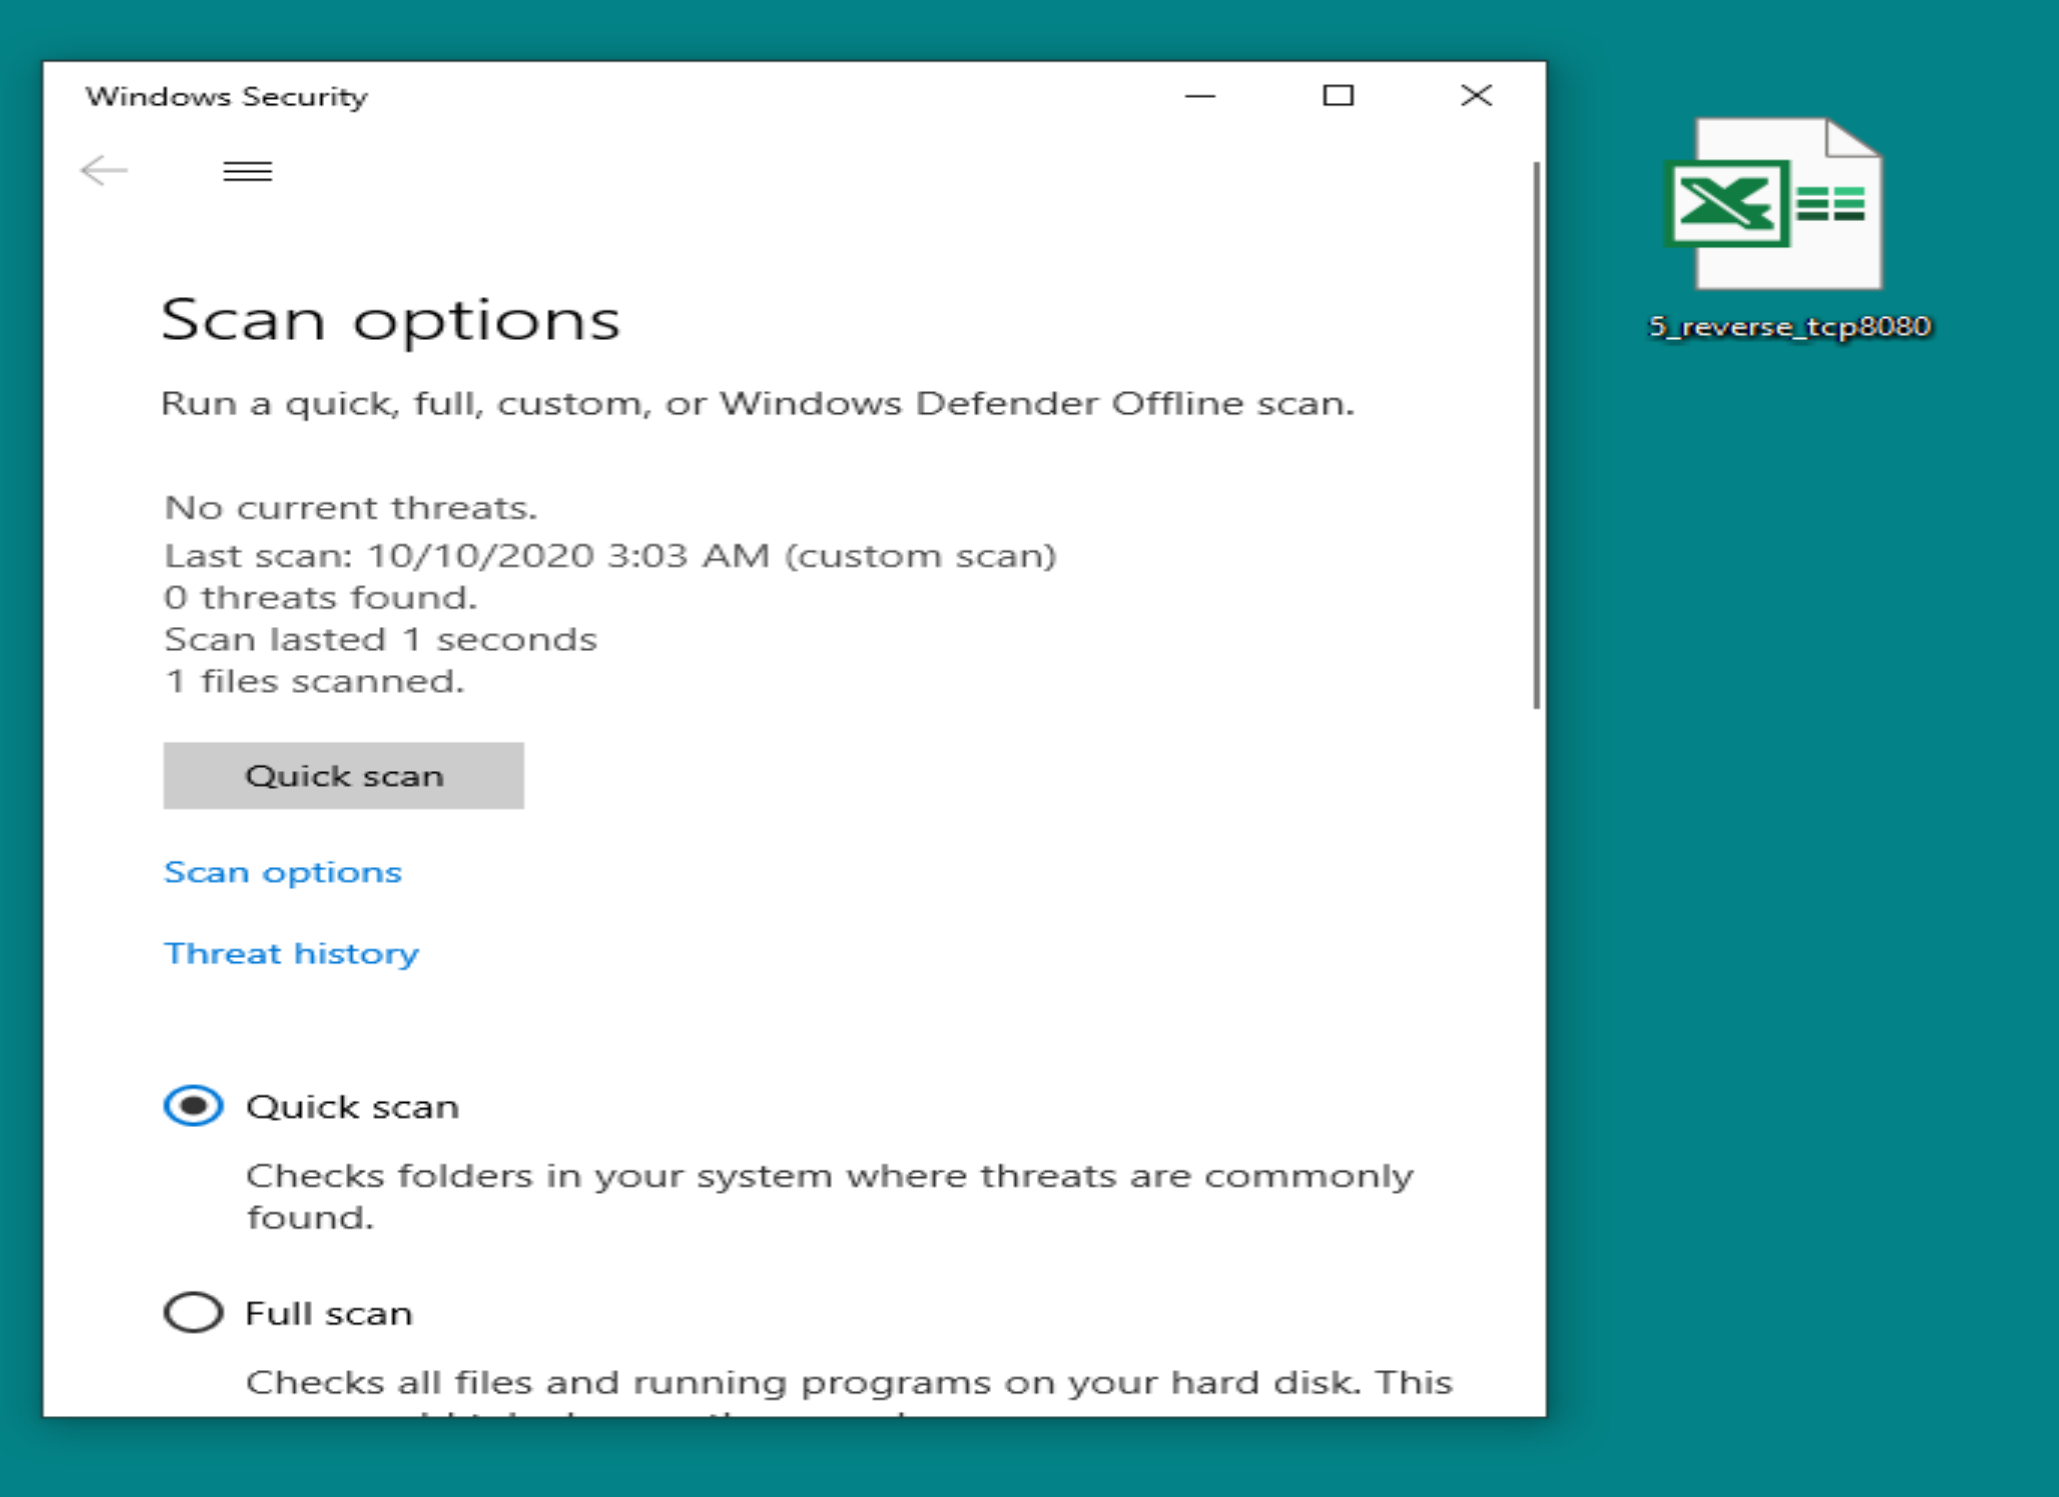Maximize the Windows Security window
Viewport: 2059px width, 1497px height.
click(x=1338, y=96)
